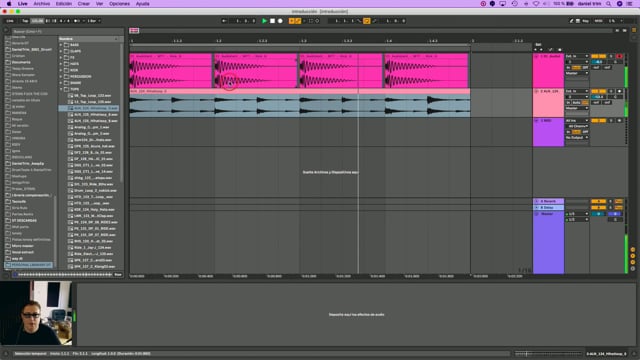Click the Tap tempo button

pos(25,21)
